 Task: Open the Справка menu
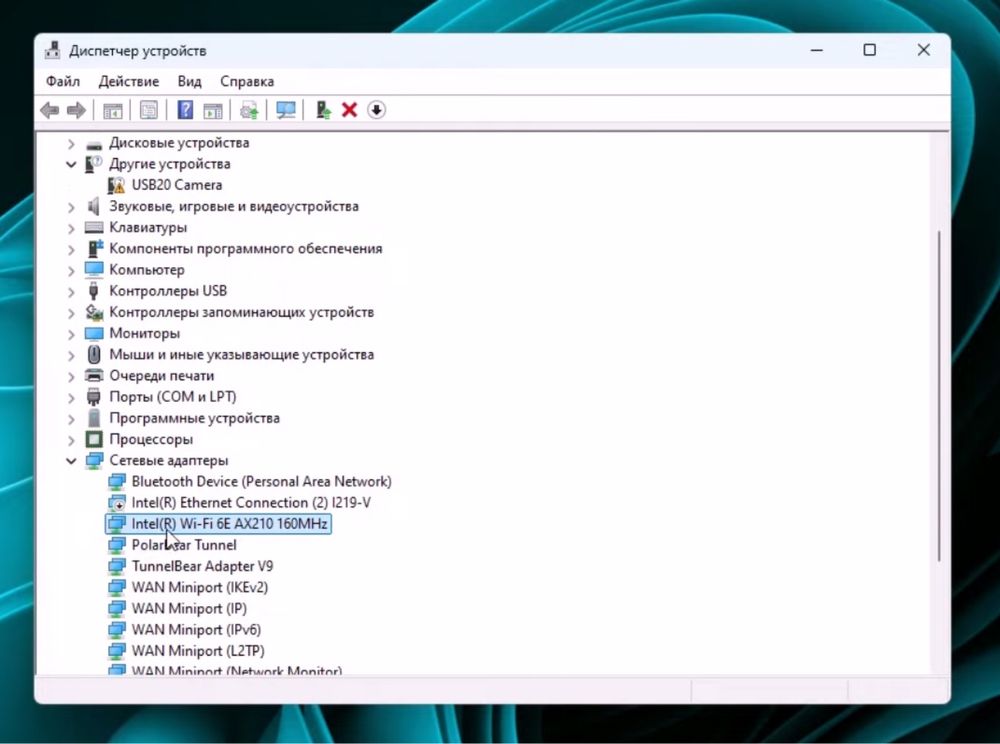pos(247,82)
